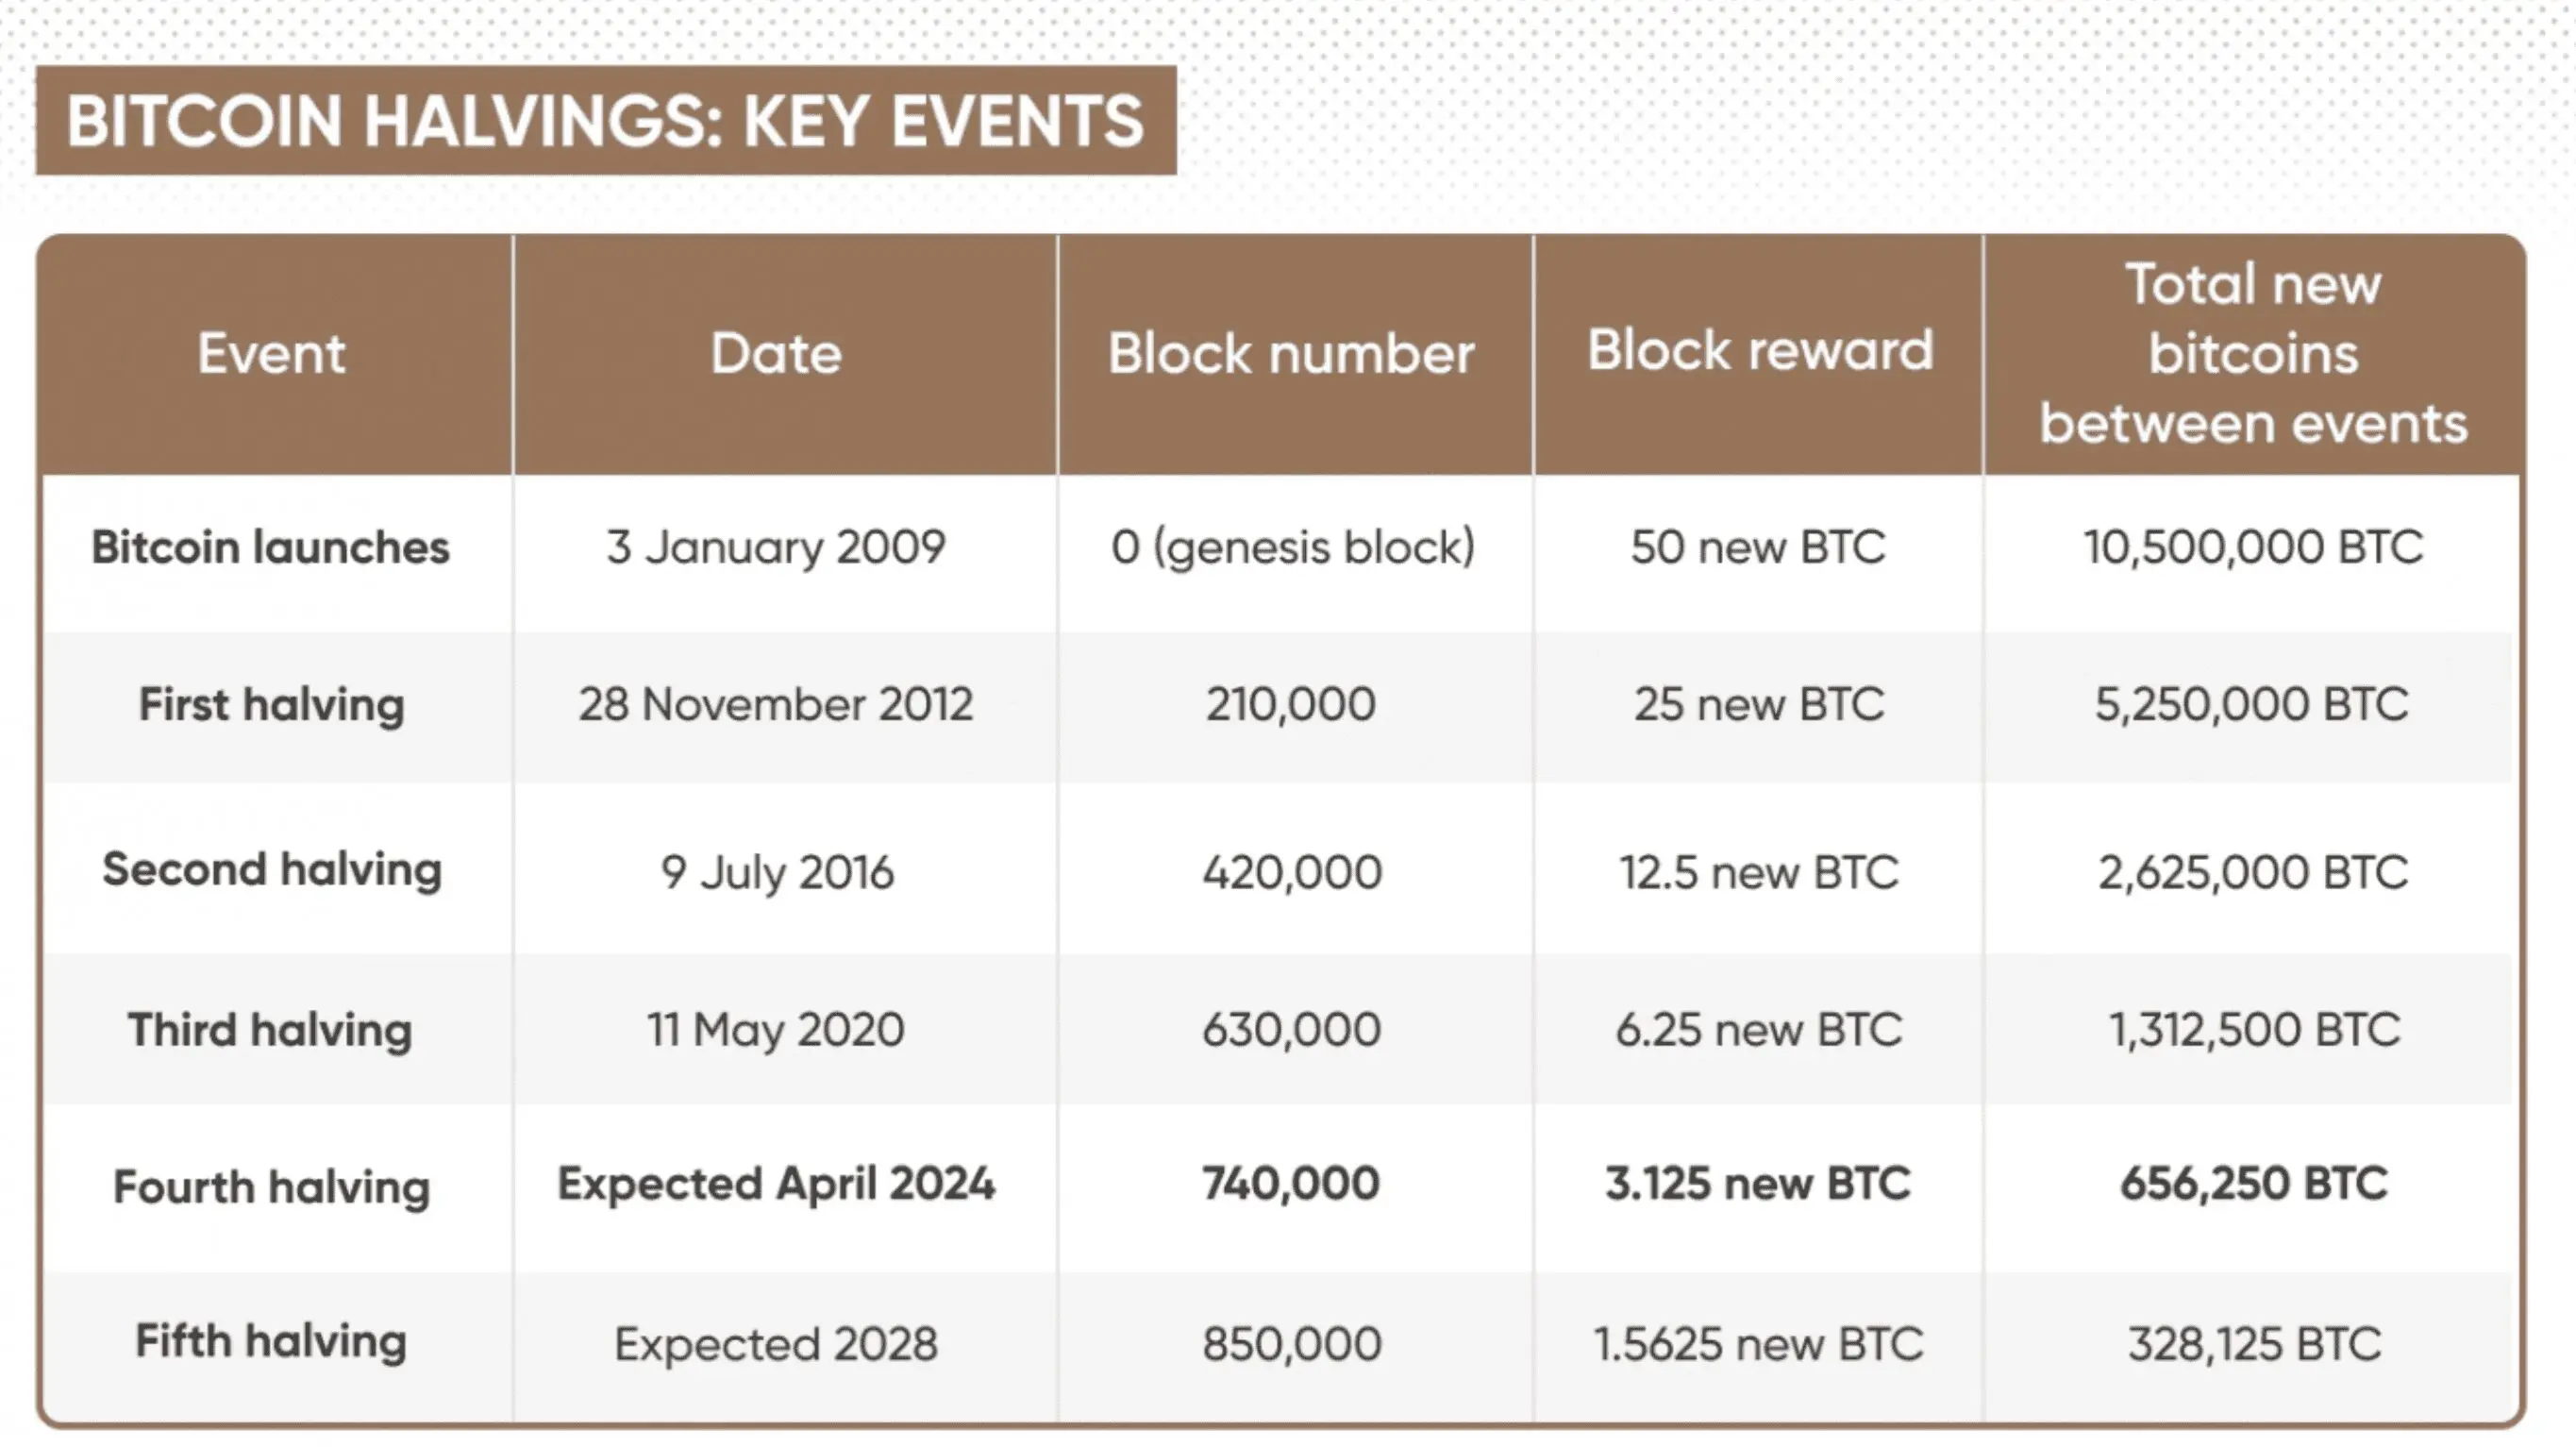This screenshot has height=1447, width=2576.
Task: Select the '1.5625 new BTC' reward cell
Action: click(x=1759, y=1344)
